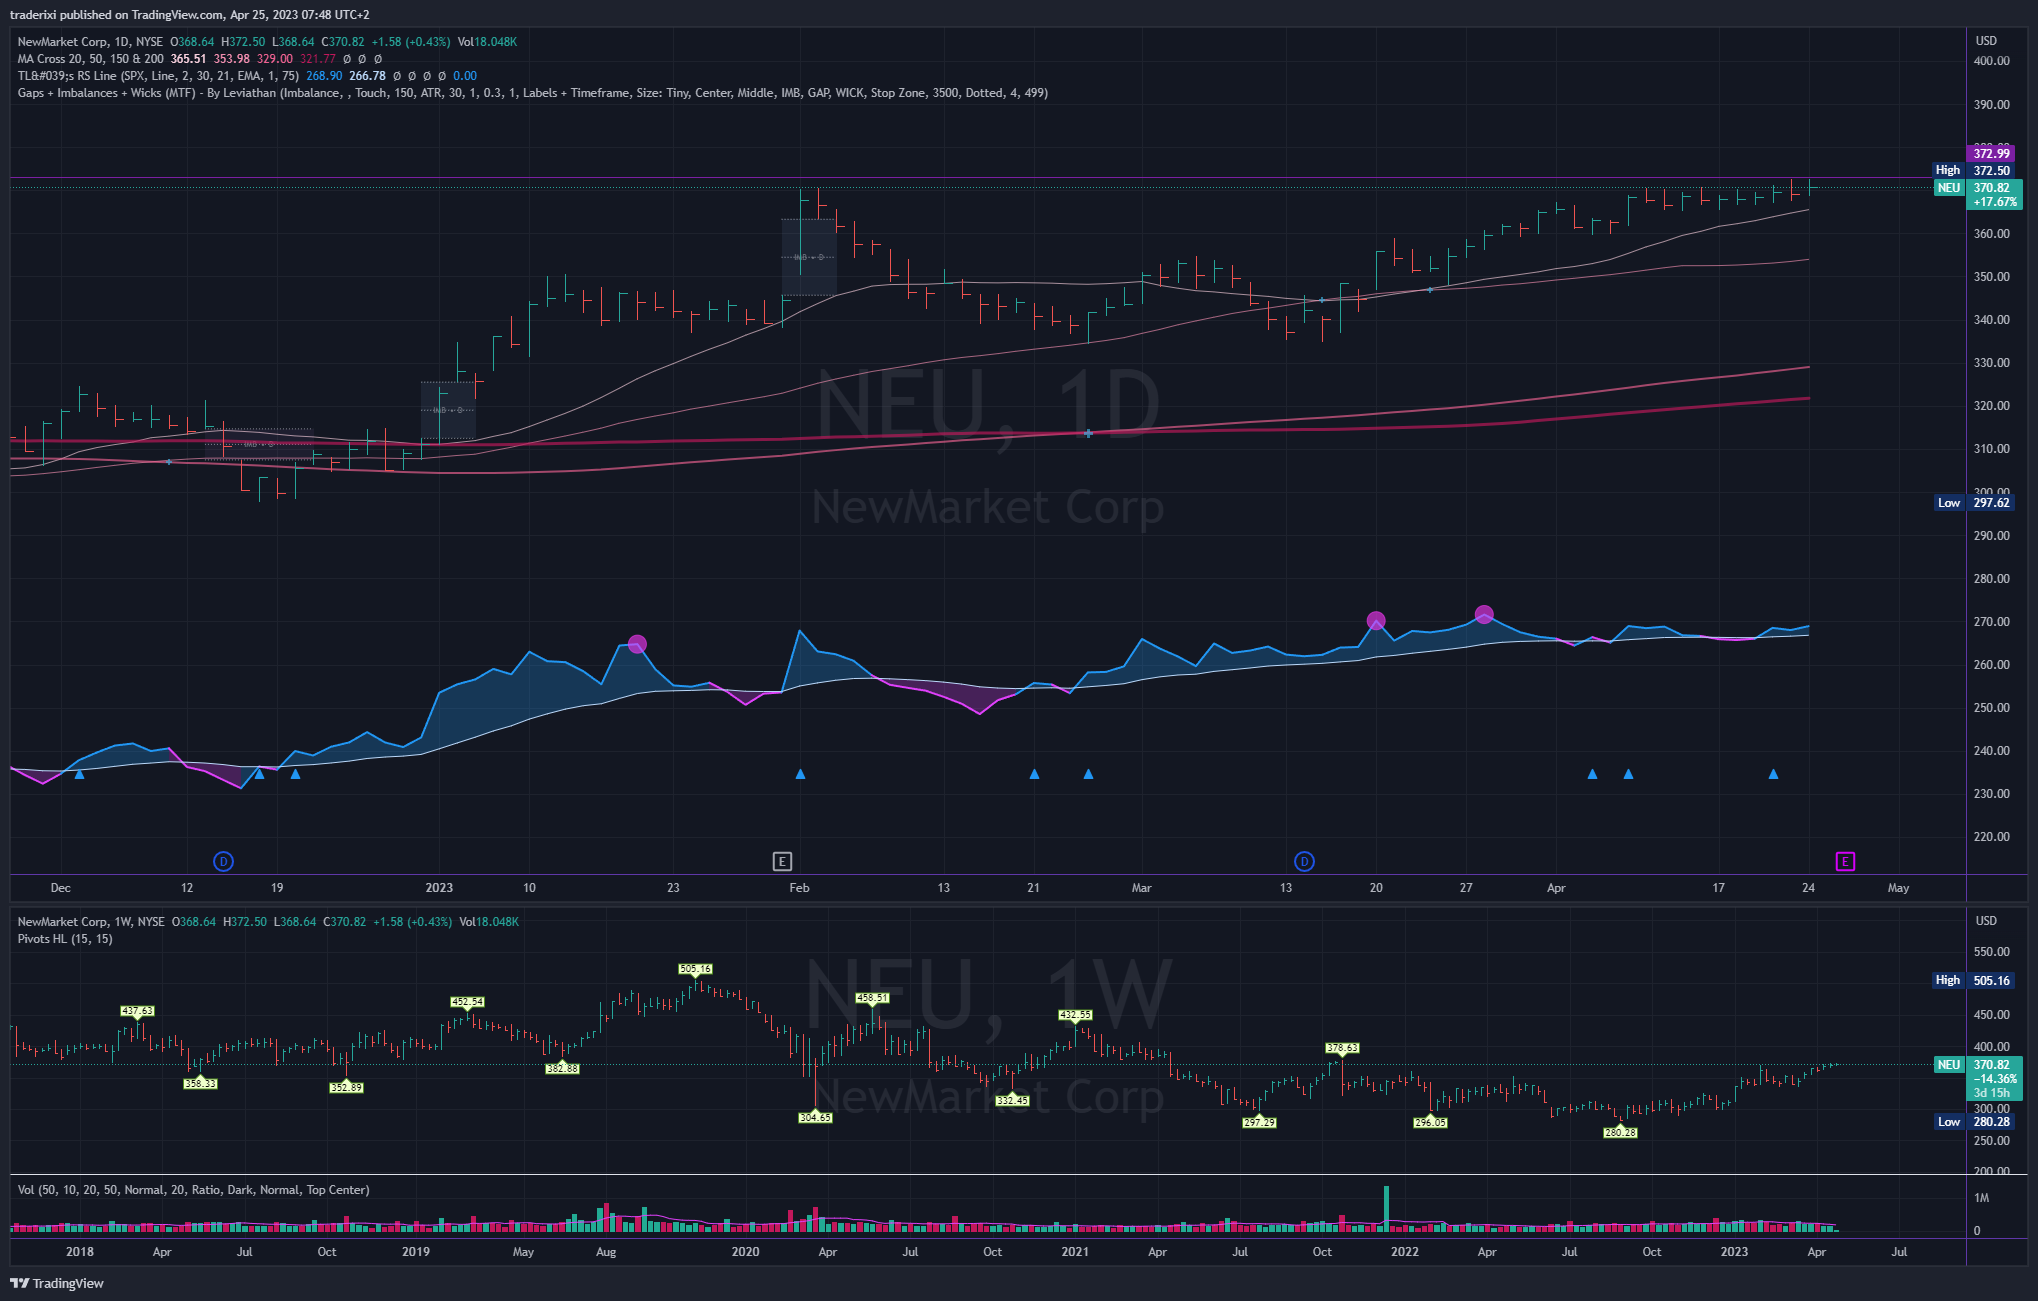
Task: Click the purple RS circle above March 27
Action: pos(1484,614)
